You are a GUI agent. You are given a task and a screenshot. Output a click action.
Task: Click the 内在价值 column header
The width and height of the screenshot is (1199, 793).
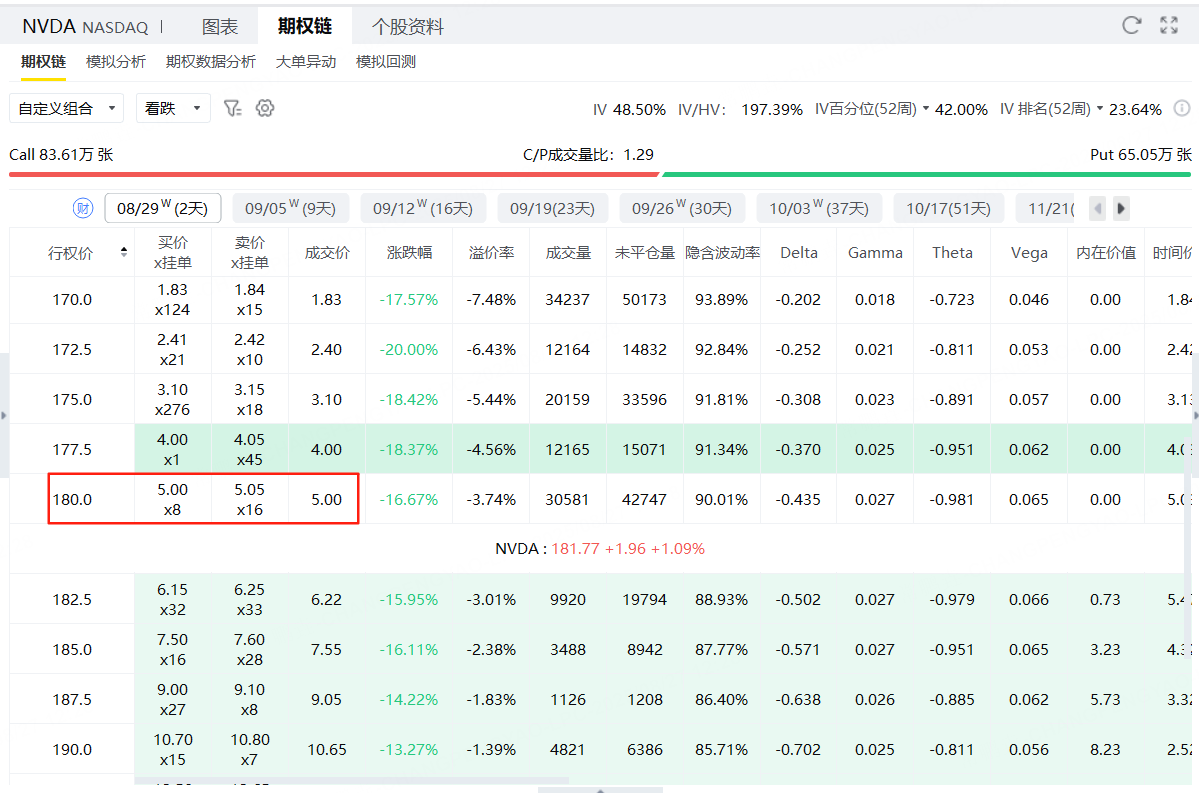click(1106, 252)
